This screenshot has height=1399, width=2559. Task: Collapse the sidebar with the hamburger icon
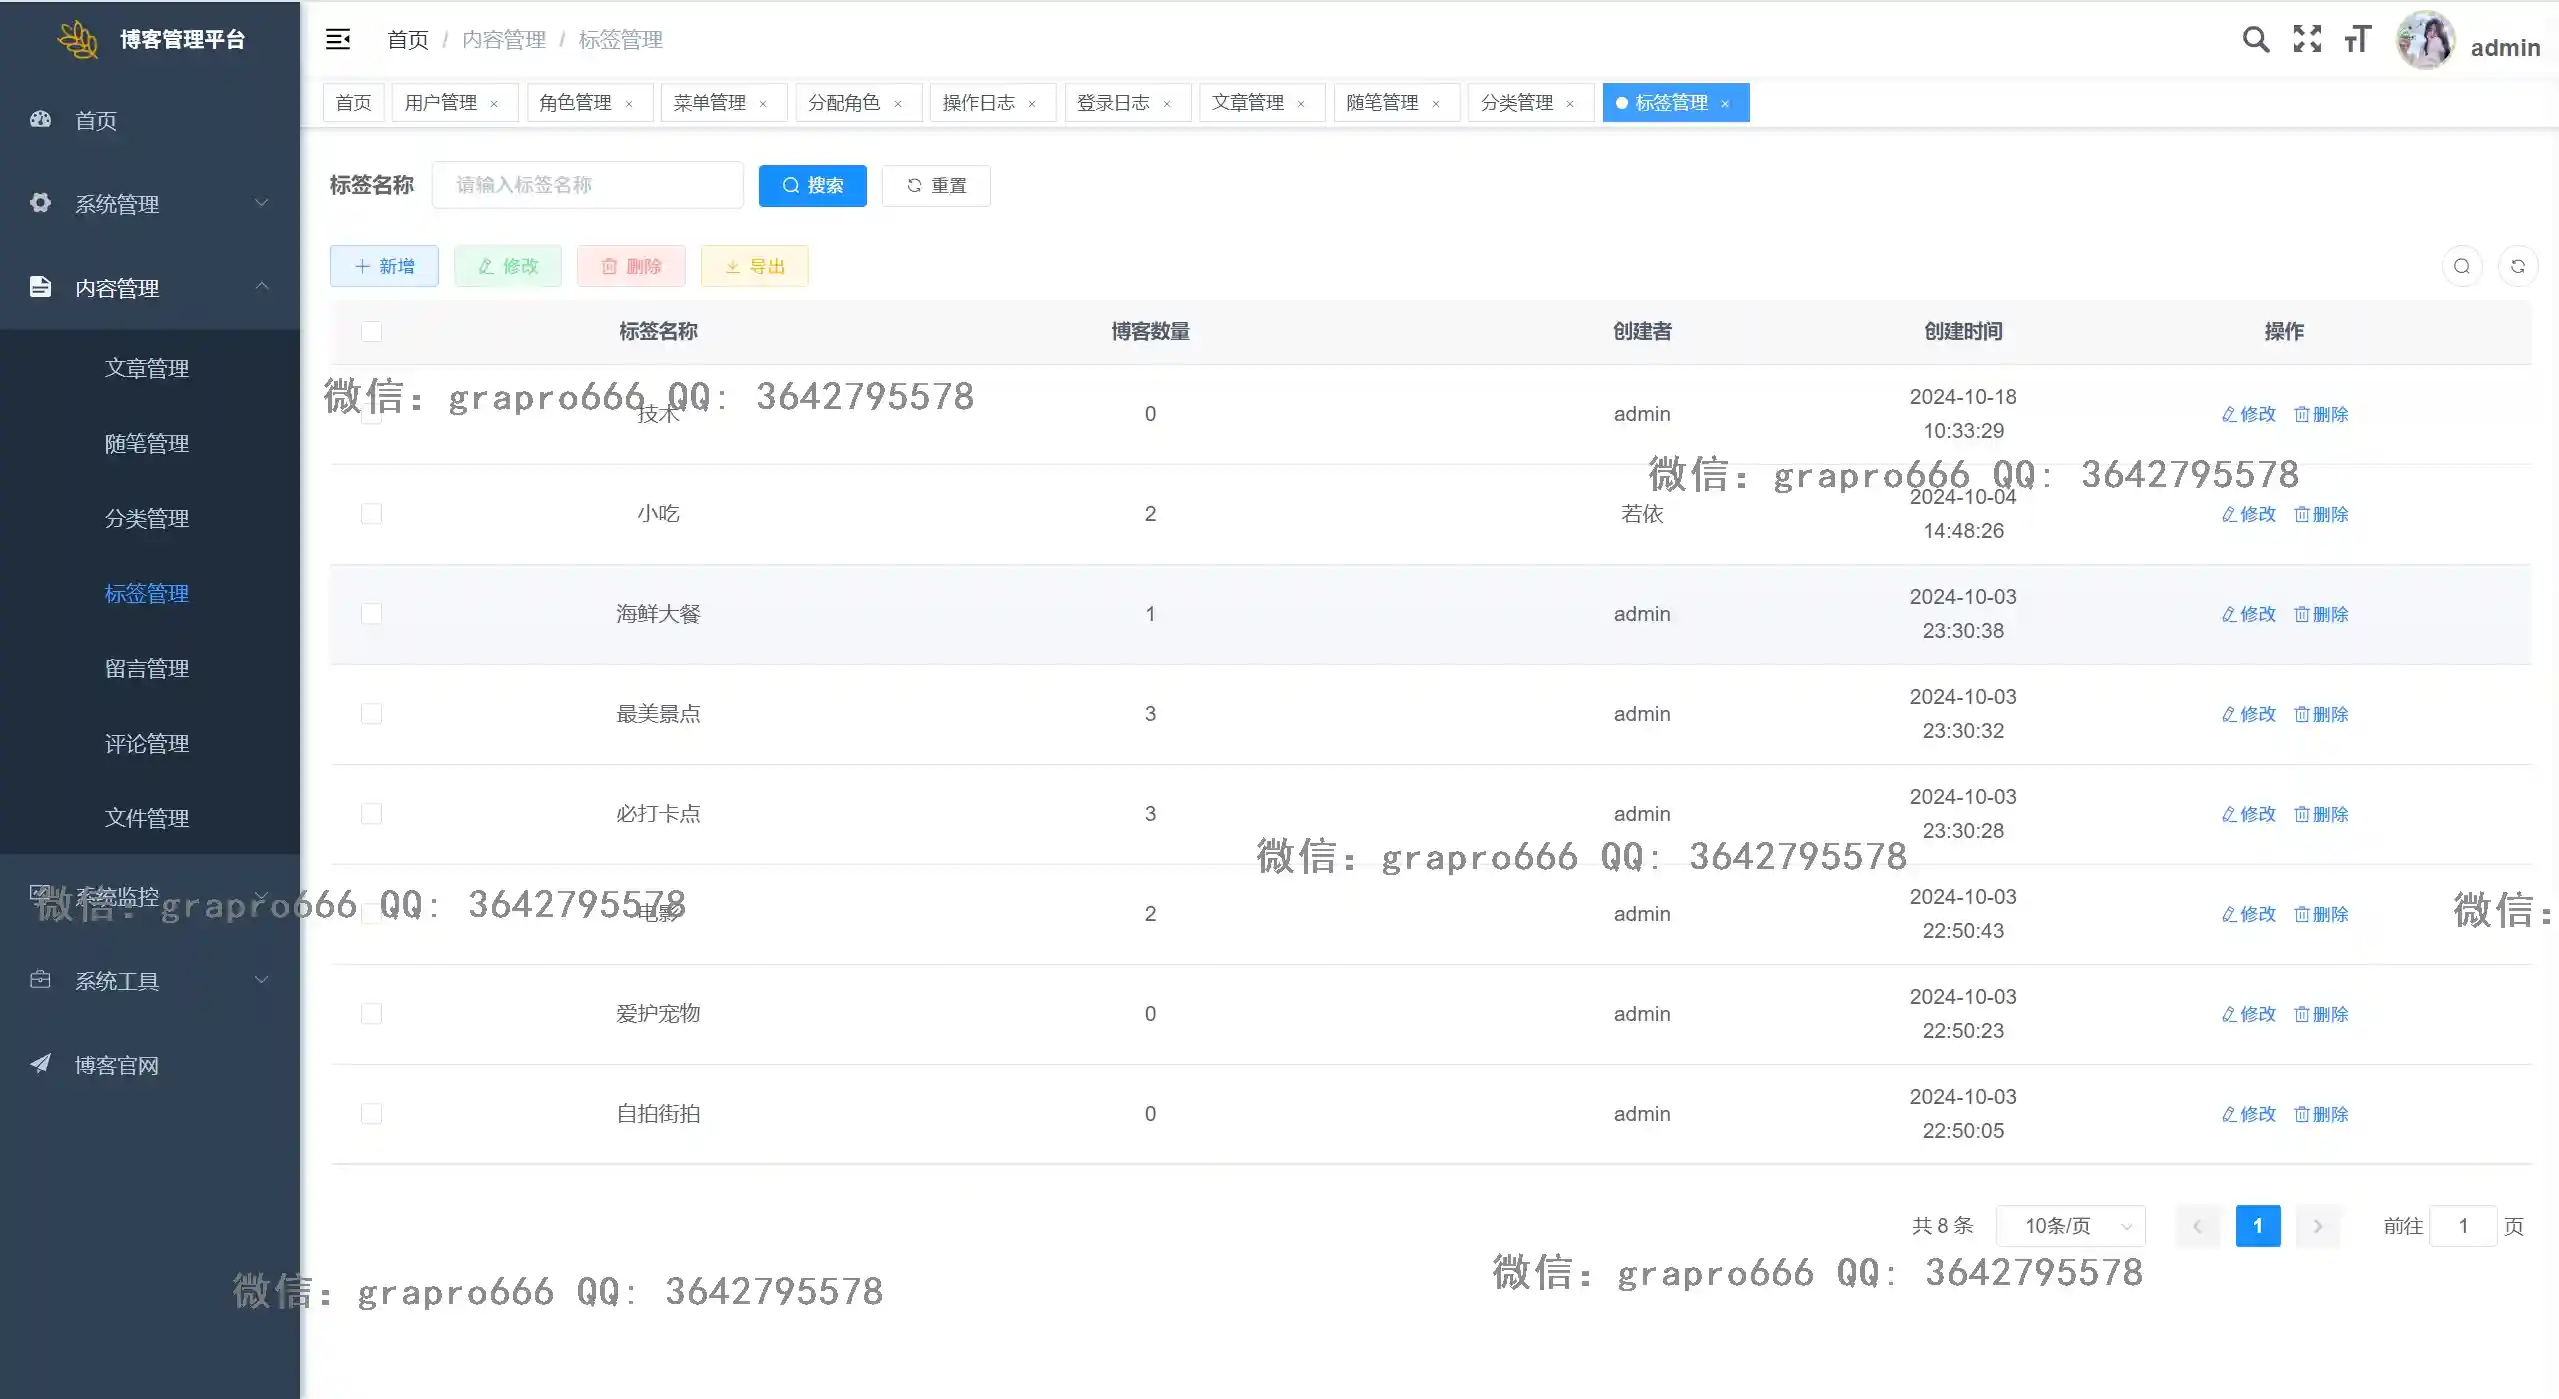coord(338,39)
